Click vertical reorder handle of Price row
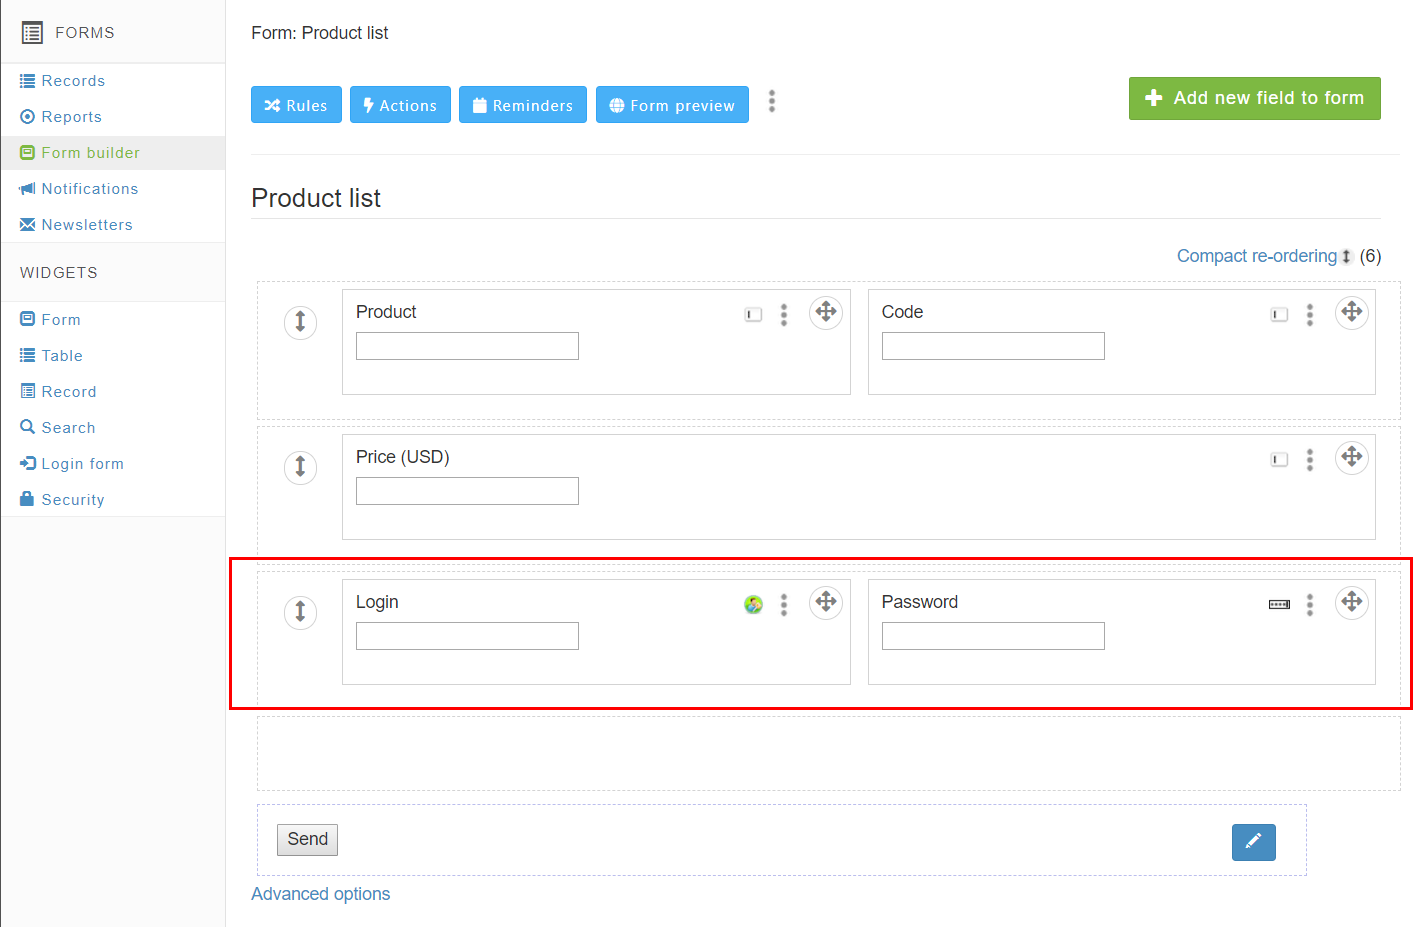 click(300, 467)
